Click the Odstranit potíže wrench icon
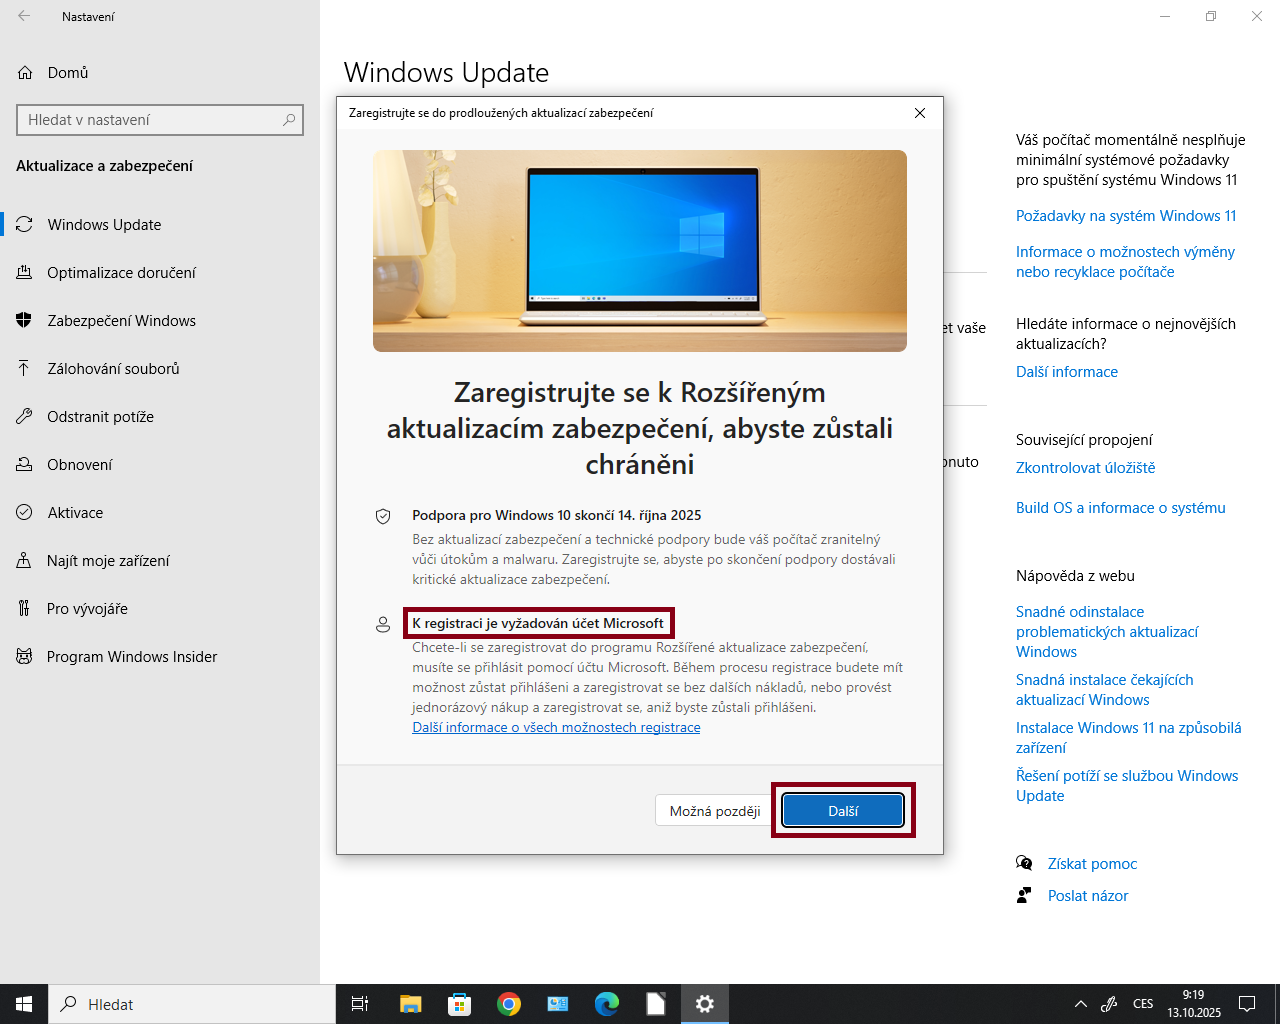The image size is (1280, 1024). point(25,416)
